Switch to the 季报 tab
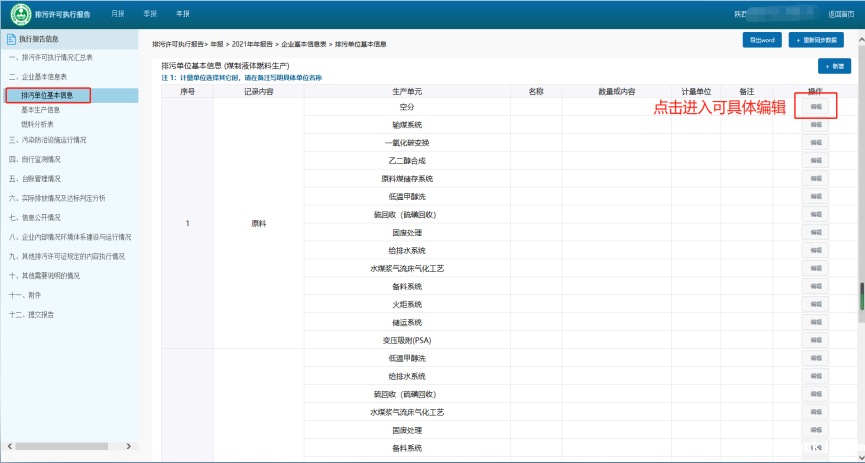Viewport: 865px width, 463px height. [150, 14]
